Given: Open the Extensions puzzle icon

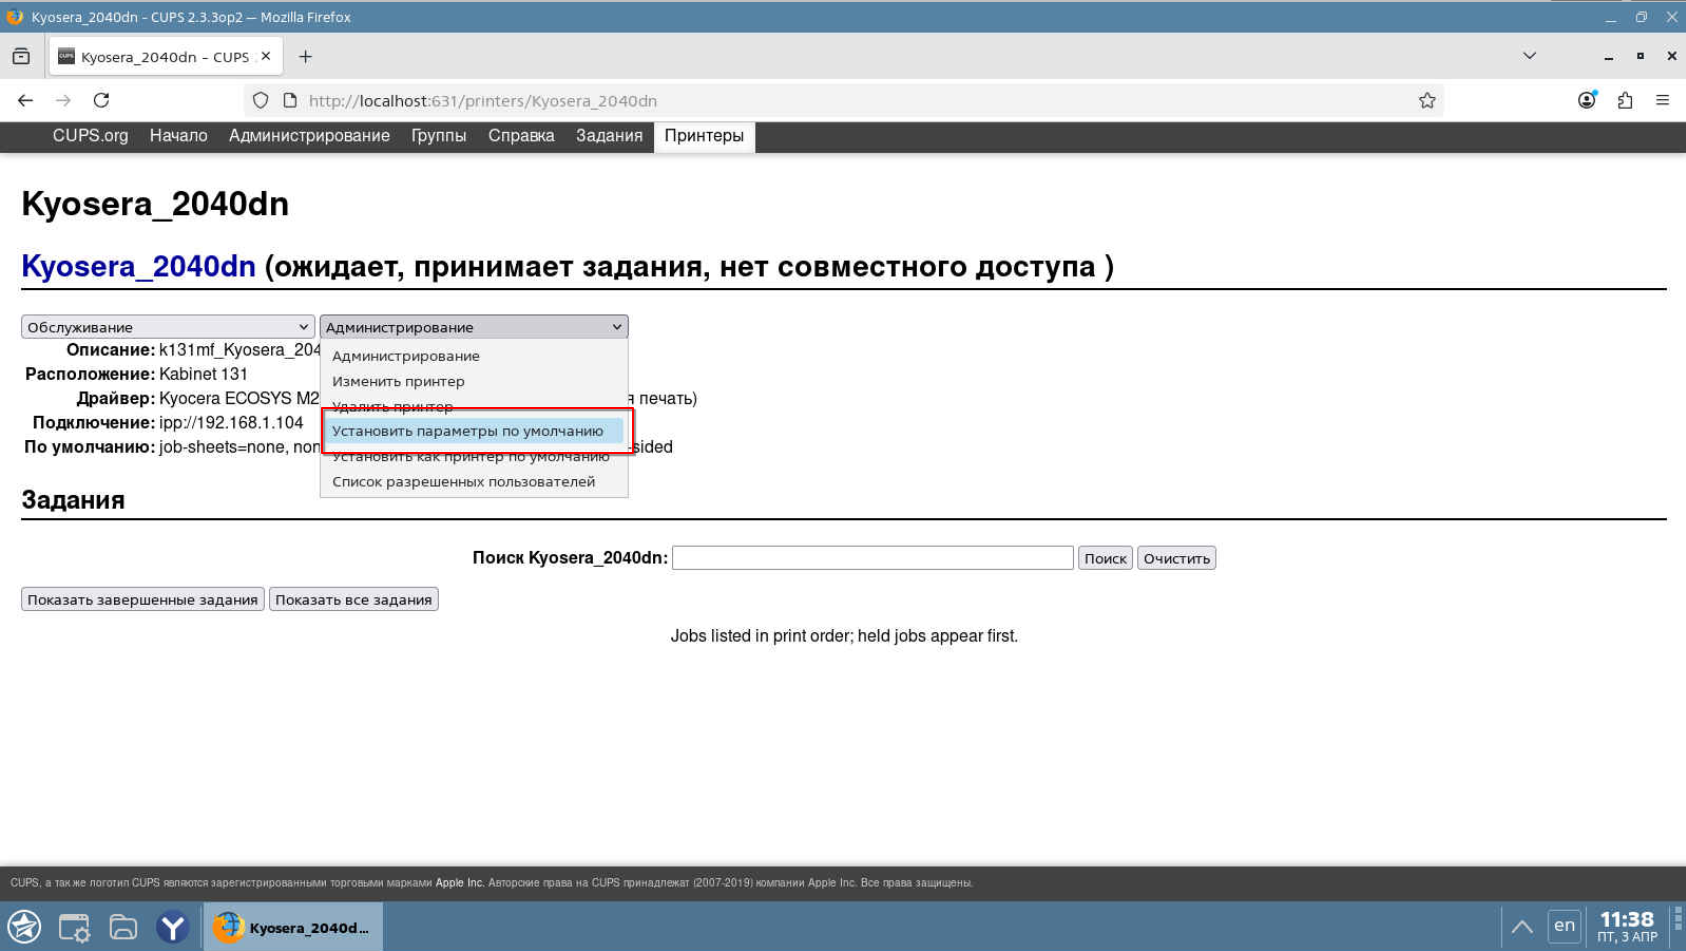Looking at the screenshot, I should pos(1624,100).
